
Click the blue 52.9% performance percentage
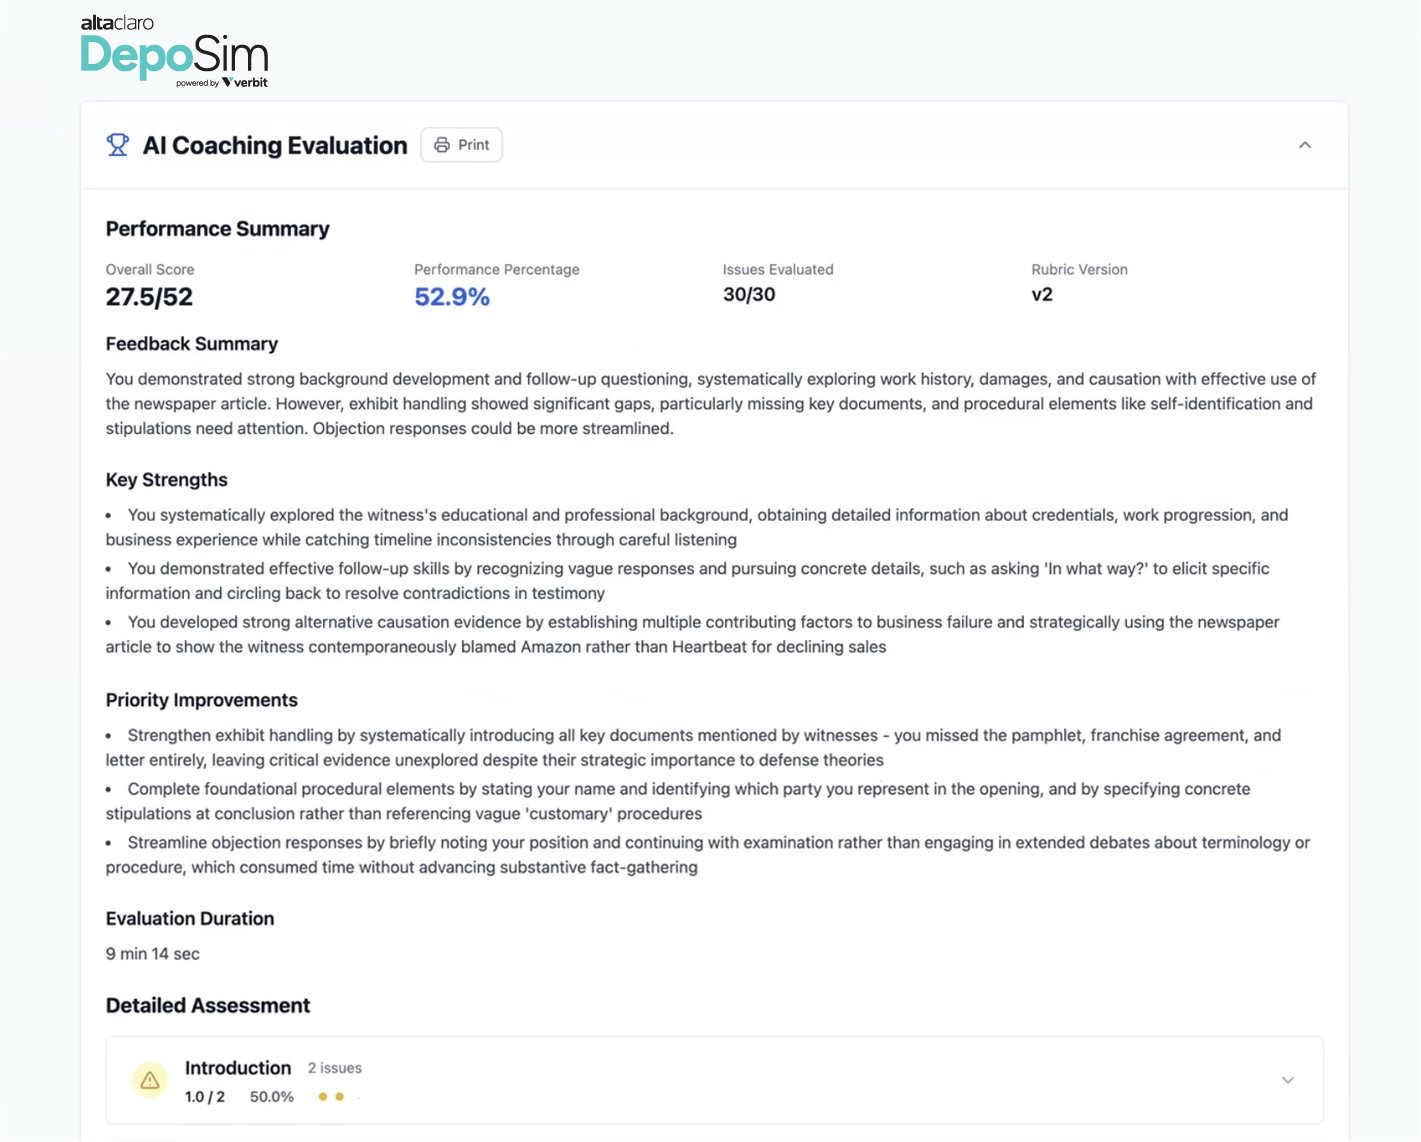(x=452, y=297)
